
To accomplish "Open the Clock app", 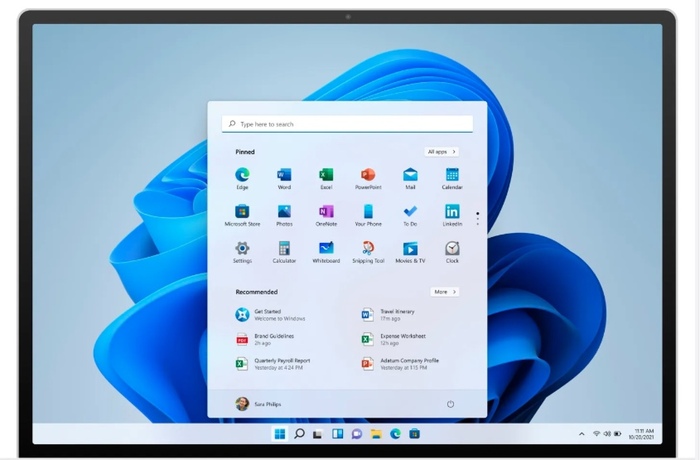I will (452, 251).
